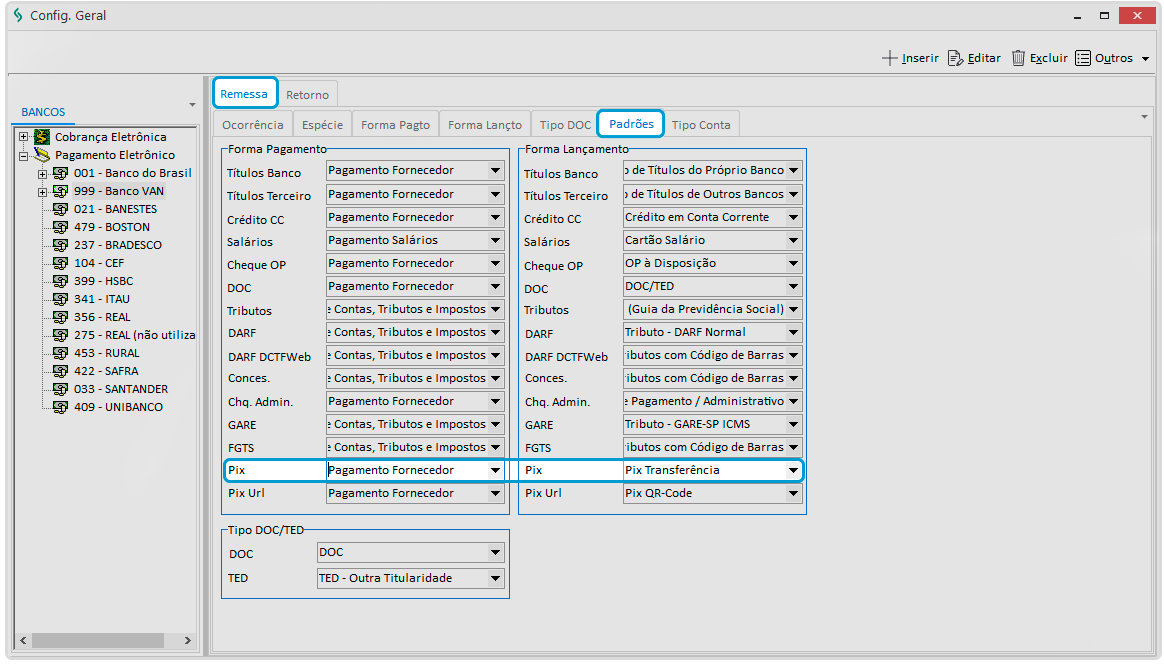Click the Pagamento Eletrônico icon

(x=42, y=154)
